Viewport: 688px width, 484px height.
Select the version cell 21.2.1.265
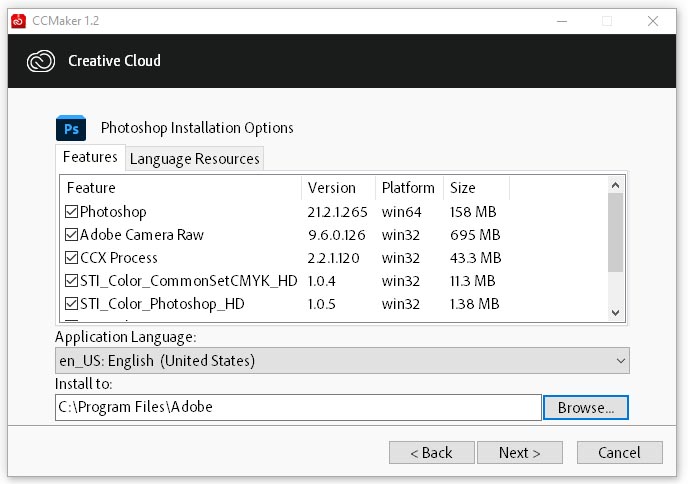point(337,212)
